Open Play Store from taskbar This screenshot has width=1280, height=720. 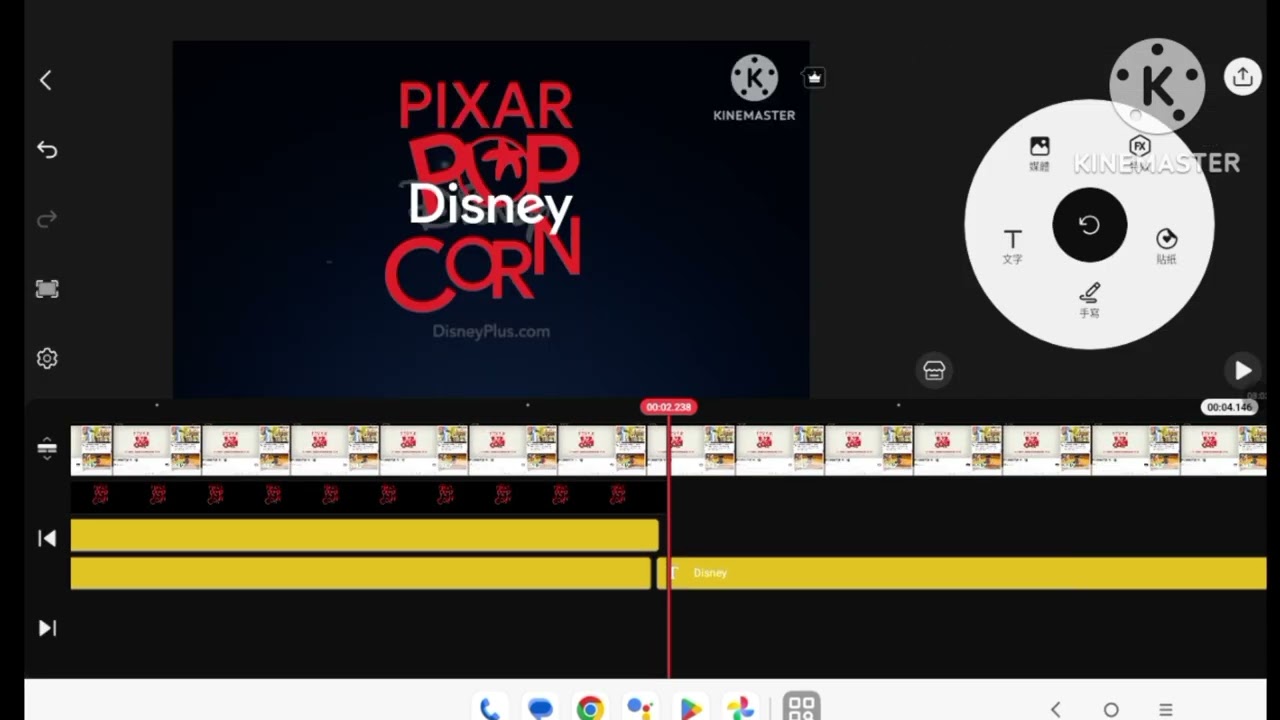click(691, 708)
